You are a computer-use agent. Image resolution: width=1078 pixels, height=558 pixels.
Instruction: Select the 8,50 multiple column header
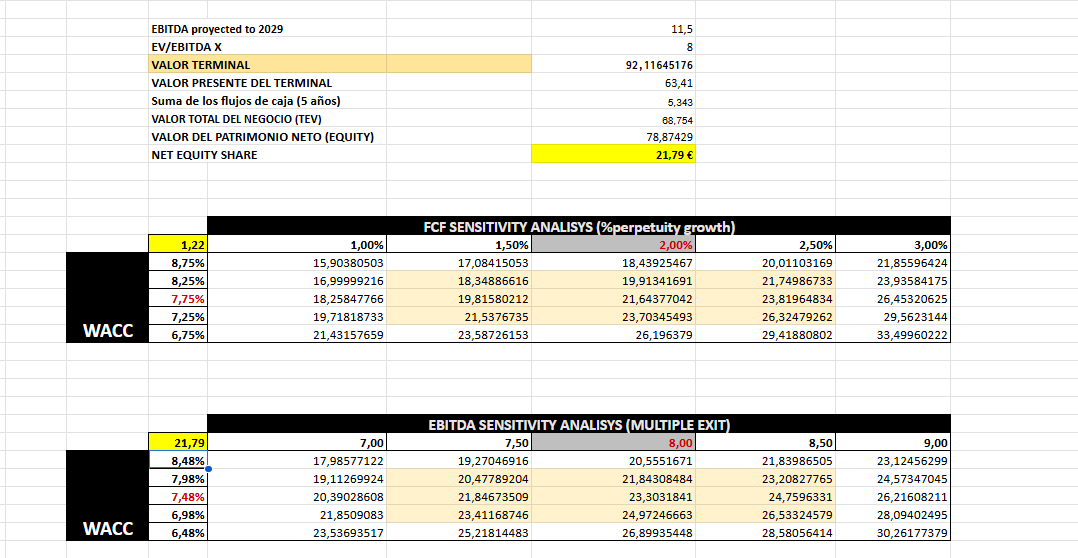point(765,443)
